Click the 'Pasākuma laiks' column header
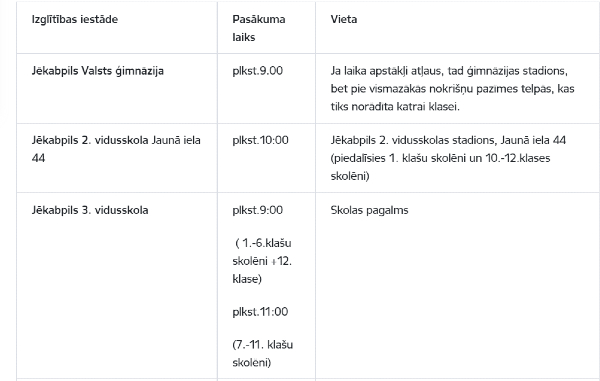The height and width of the screenshot is (381, 600). coord(259,28)
